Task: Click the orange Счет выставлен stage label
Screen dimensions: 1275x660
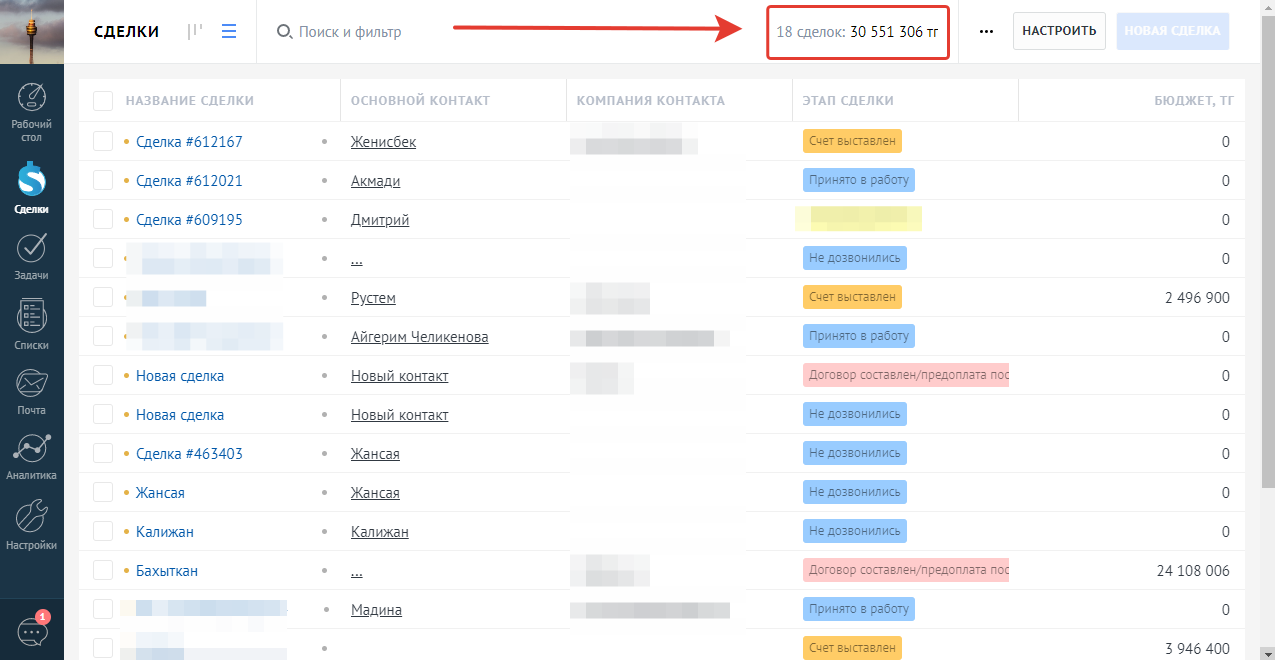Action: click(852, 142)
